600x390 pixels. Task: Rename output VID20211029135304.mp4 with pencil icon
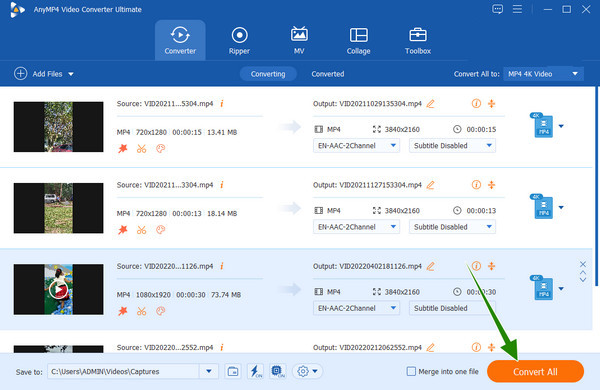click(x=430, y=103)
